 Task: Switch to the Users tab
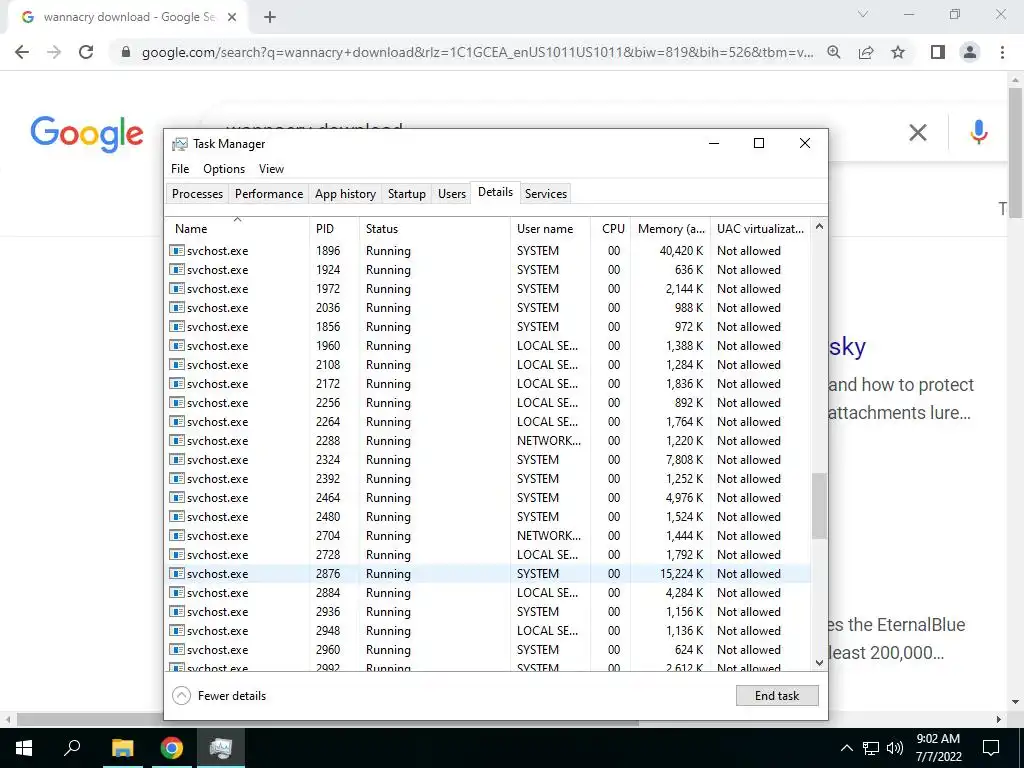(451, 193)
